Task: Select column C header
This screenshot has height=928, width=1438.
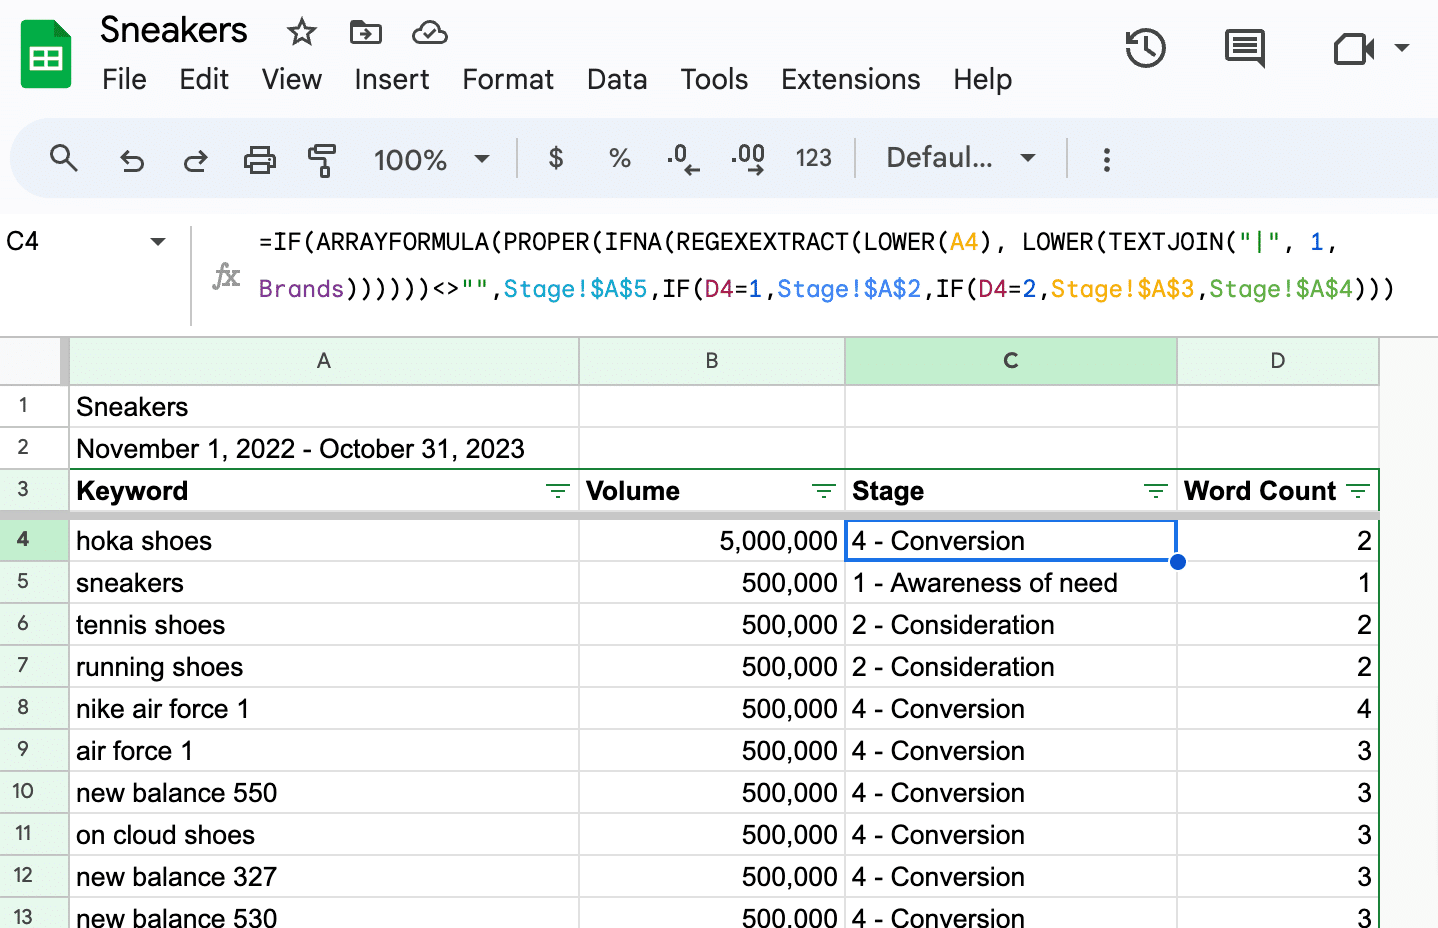Action: click(1011, 361)
